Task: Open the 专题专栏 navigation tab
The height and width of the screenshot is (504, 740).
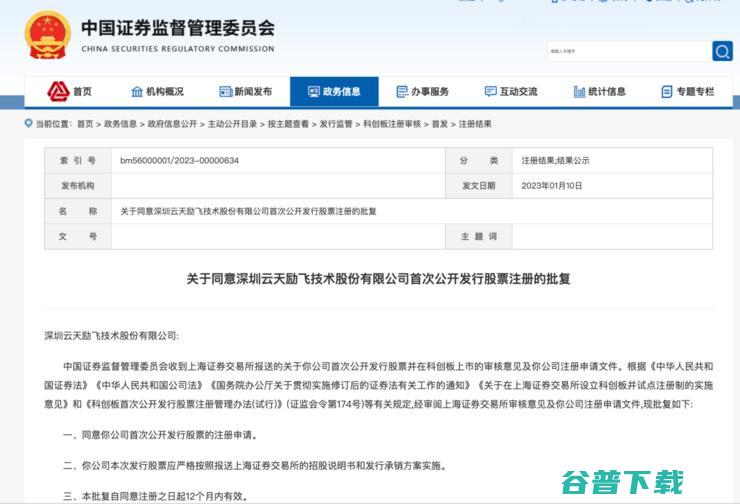Action: pyautogui.click(x=688, y=92)
